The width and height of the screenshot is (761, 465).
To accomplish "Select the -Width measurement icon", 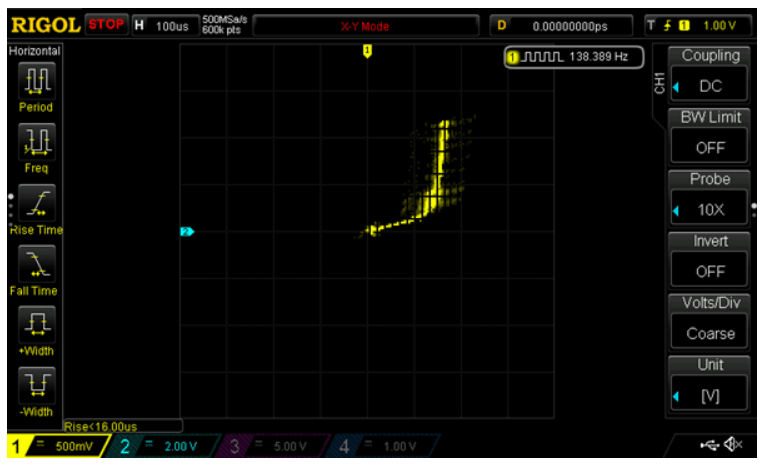I will point(37,385).
